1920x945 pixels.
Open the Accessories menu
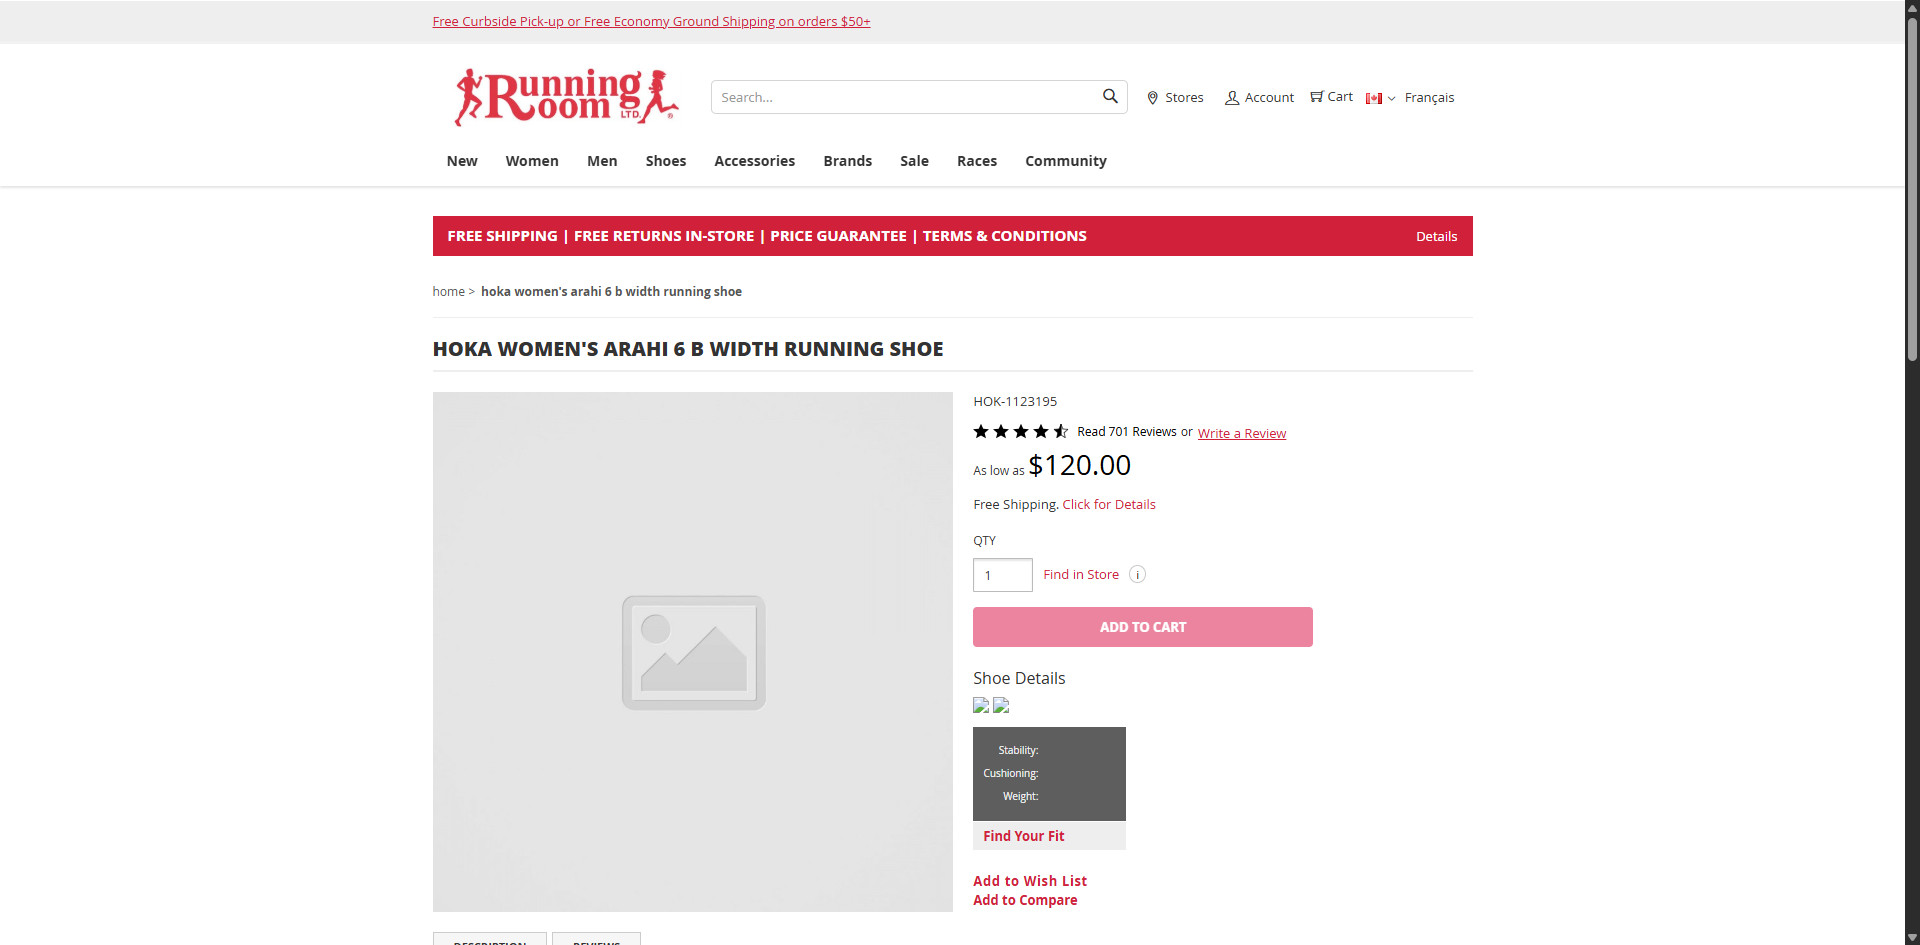(754, 161)
